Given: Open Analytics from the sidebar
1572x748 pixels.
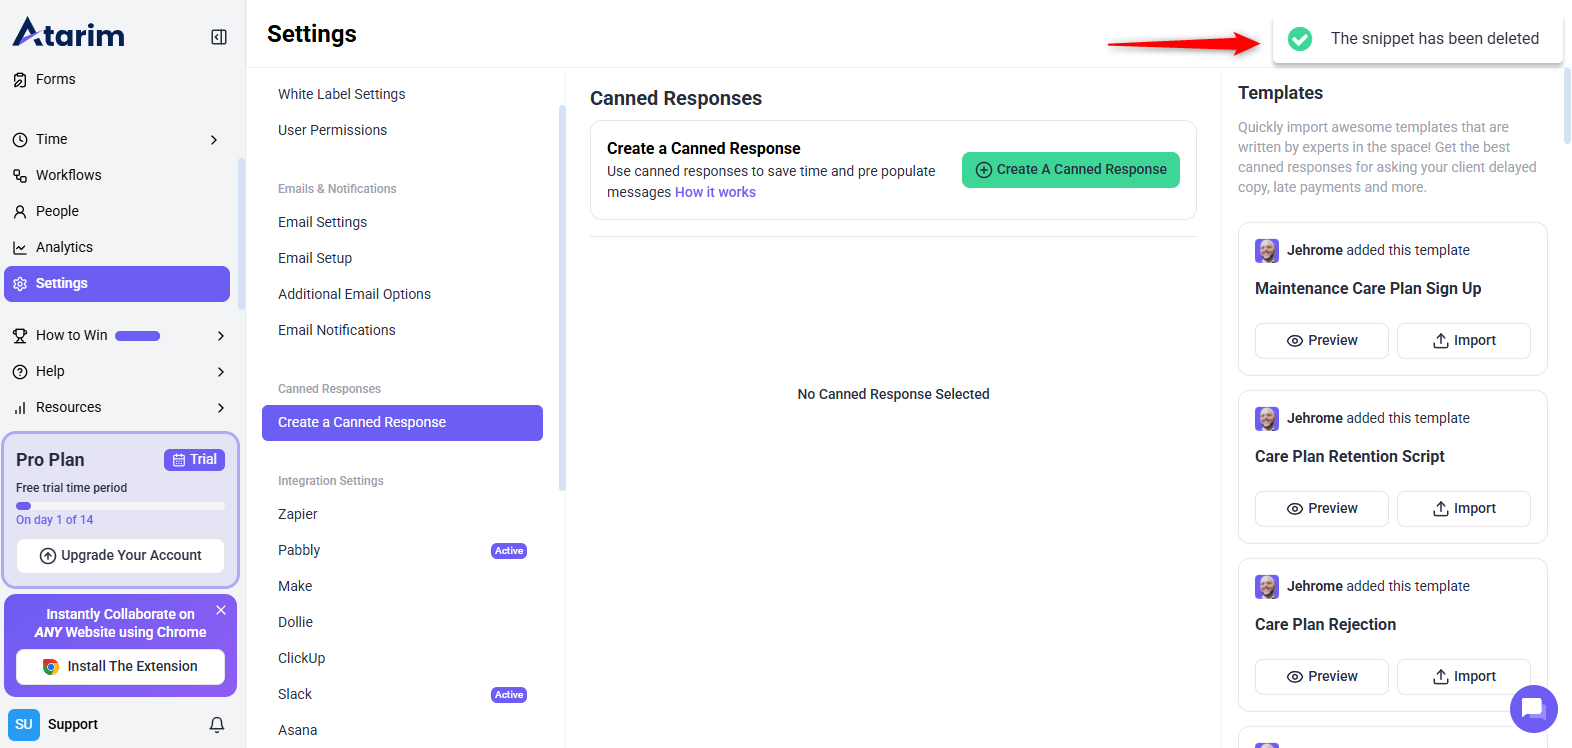Looking at the screenshot, I should pos(64,247).
